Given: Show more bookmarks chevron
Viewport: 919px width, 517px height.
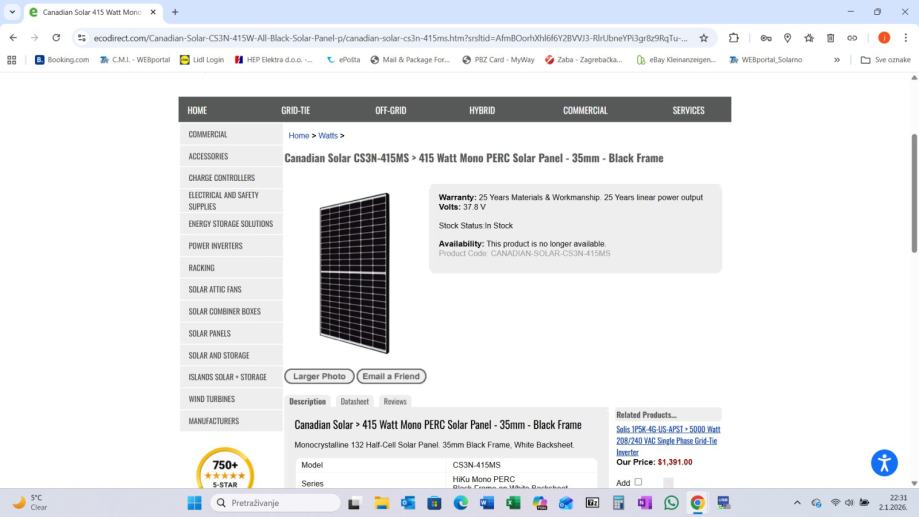Looking at the screenshot, I should click(836, 60).
